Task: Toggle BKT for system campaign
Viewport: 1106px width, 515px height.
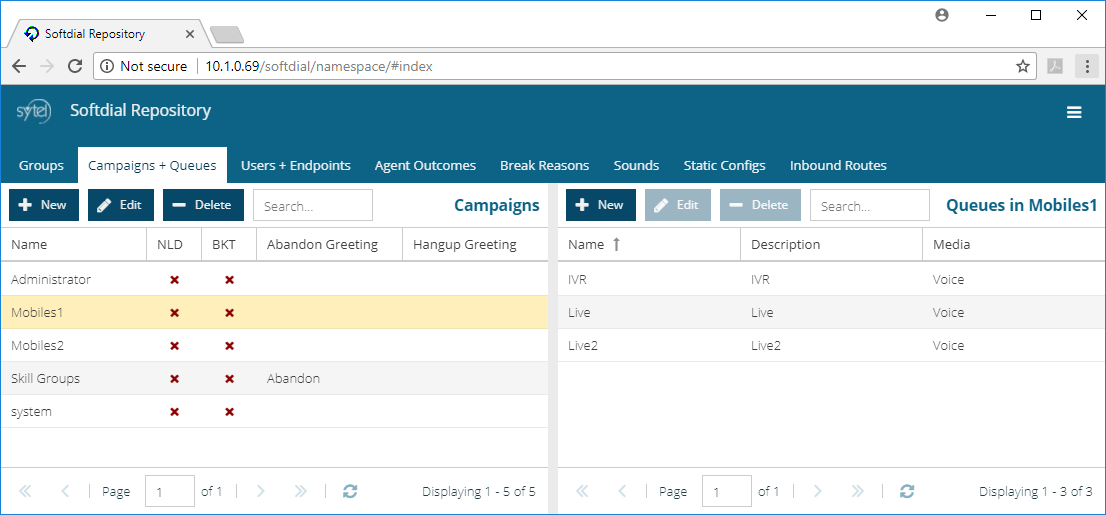Action: 229,411
